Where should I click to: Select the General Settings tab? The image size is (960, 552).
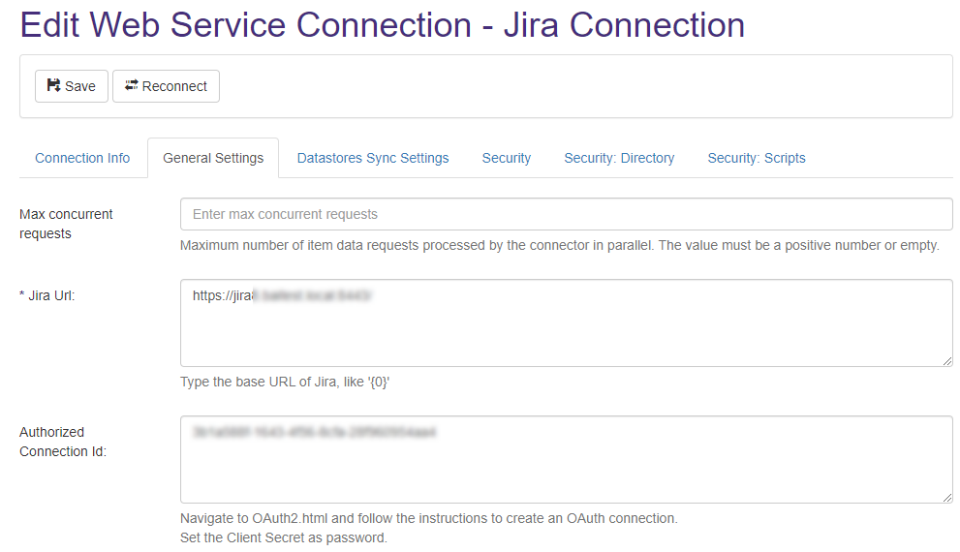pyautogui.click(x=213, y=158)
